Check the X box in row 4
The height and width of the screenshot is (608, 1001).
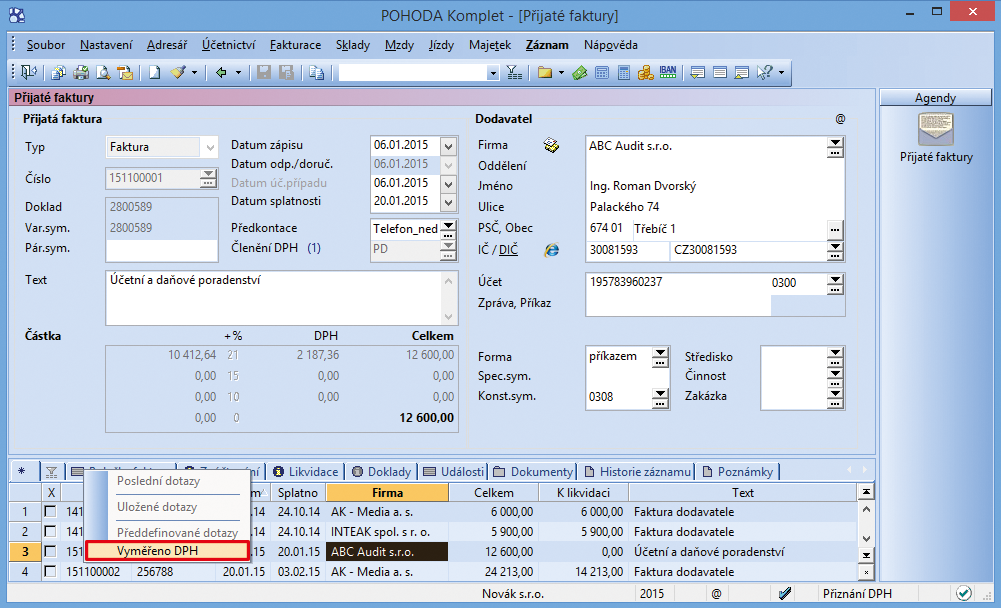point(50,571)
